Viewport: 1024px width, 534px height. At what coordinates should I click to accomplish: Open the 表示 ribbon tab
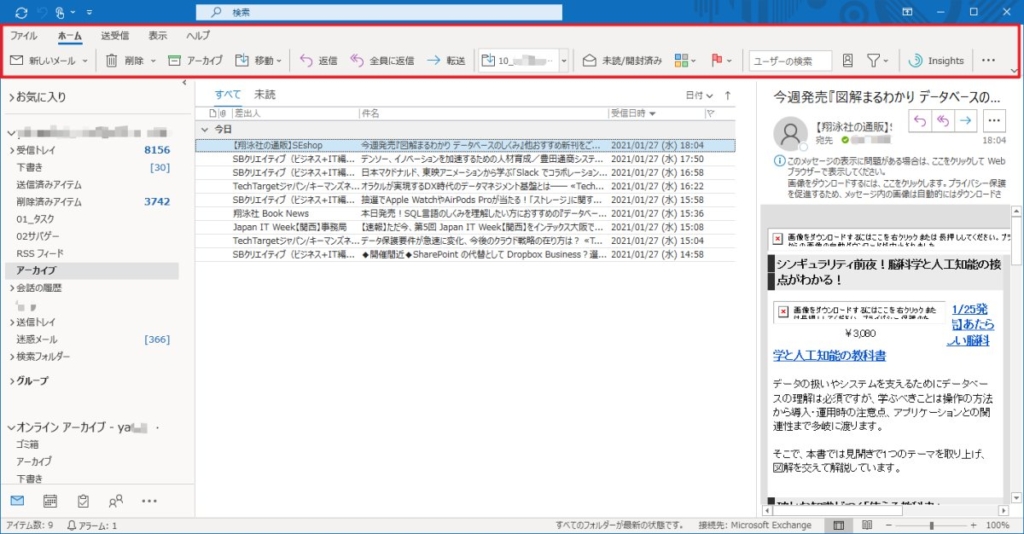(157, 36)
